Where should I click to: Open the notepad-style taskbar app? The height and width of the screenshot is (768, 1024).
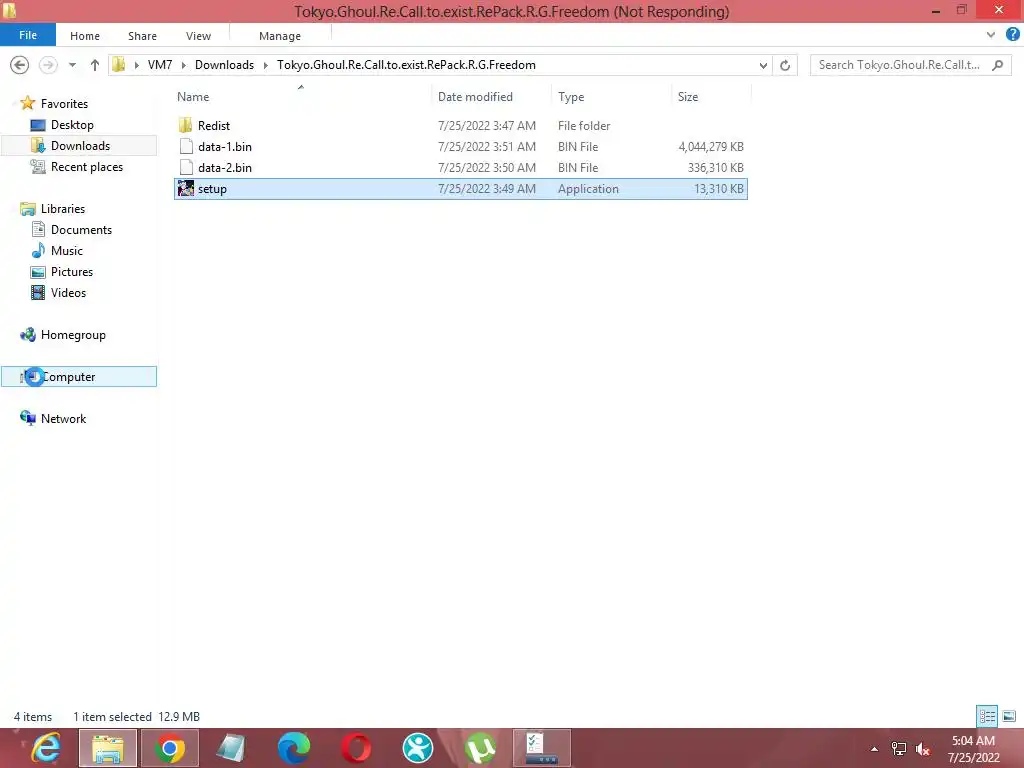231,748
